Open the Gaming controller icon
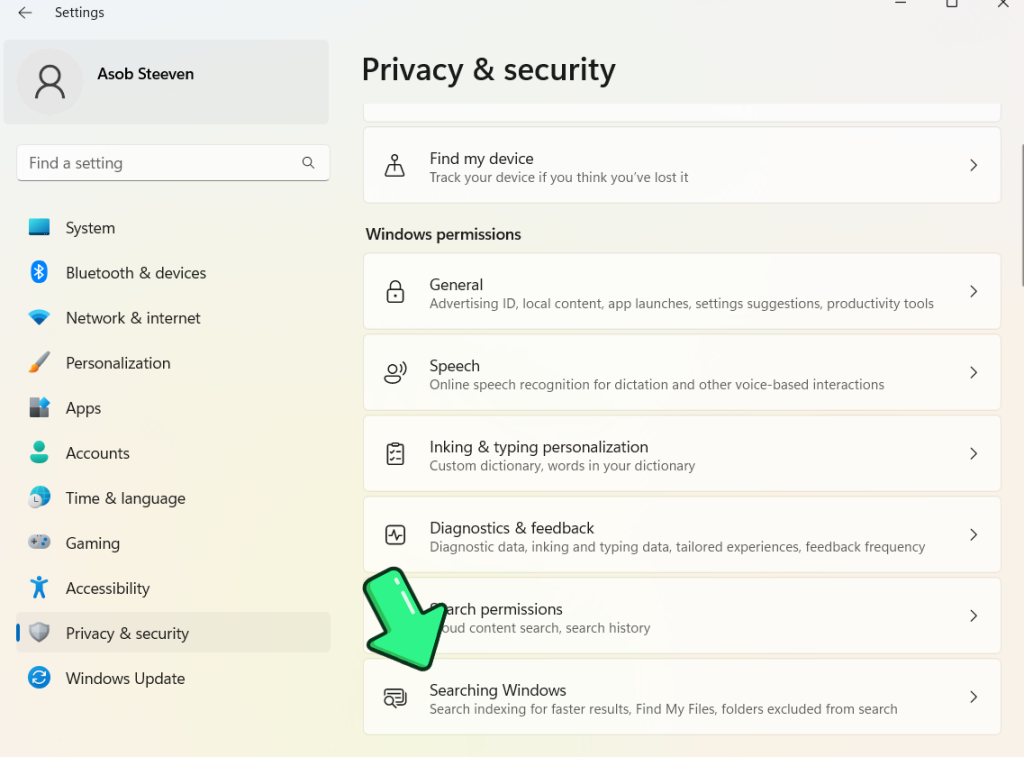 click(39, 542)
